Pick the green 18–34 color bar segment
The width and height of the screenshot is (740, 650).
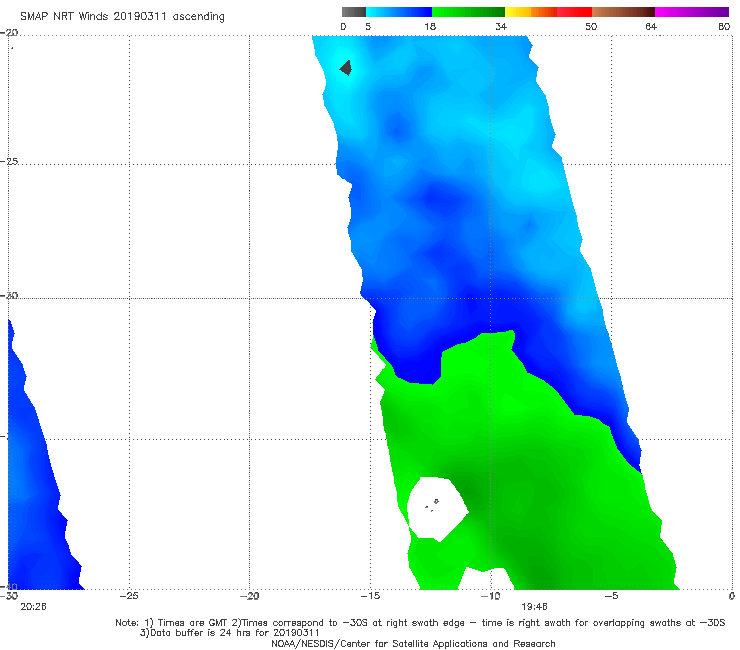tap(469, 12)
